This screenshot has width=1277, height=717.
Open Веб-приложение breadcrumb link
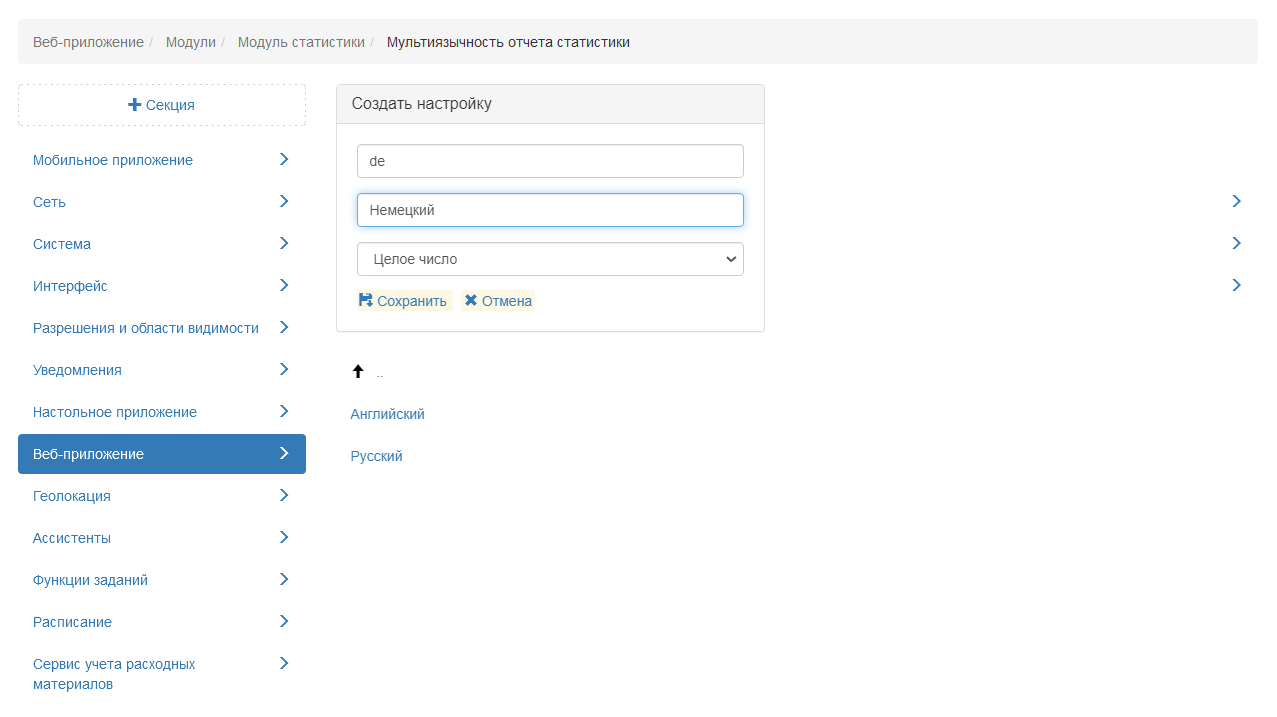tap(88, 42)
